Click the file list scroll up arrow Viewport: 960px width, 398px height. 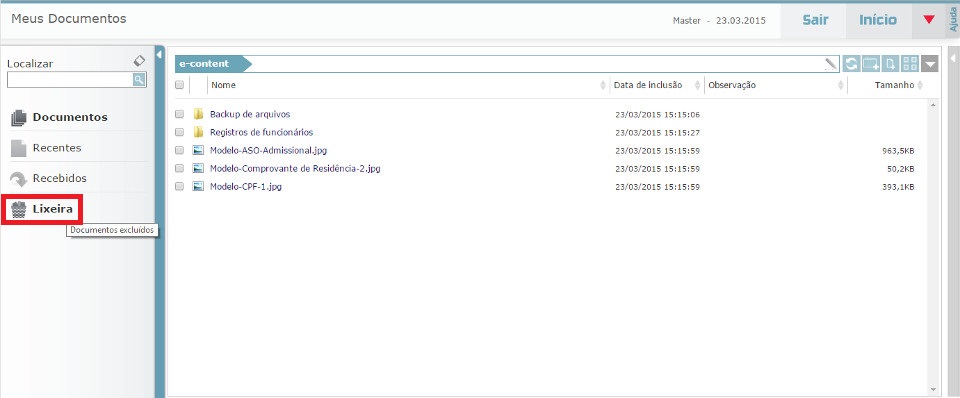point(933,105)
